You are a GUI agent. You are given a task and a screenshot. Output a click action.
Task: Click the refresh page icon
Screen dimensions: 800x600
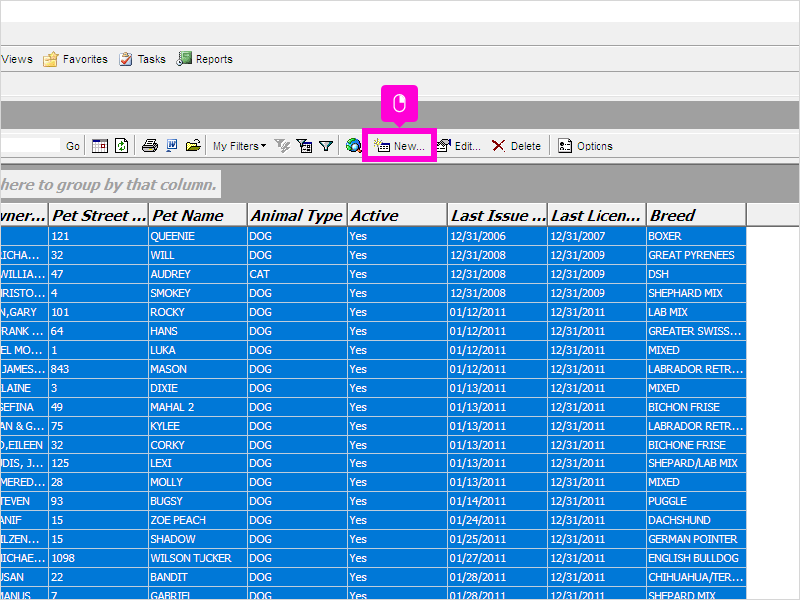click(121, 146)
